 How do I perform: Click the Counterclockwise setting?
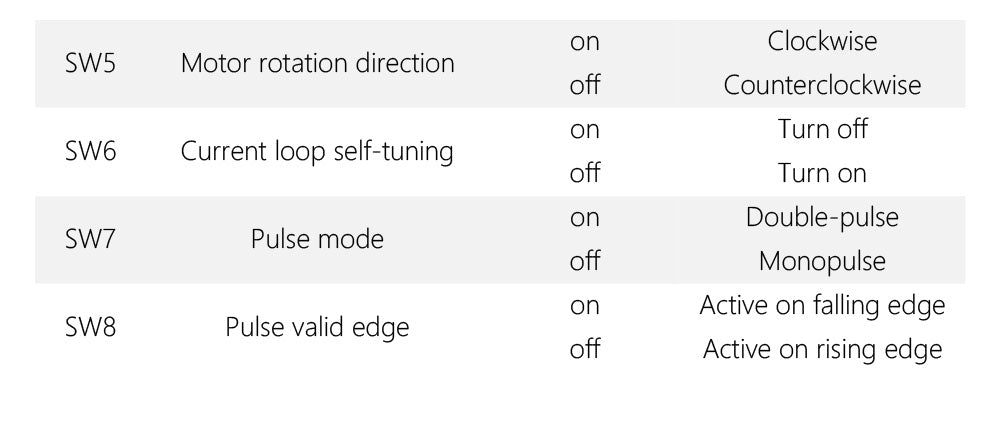point(822,85)
